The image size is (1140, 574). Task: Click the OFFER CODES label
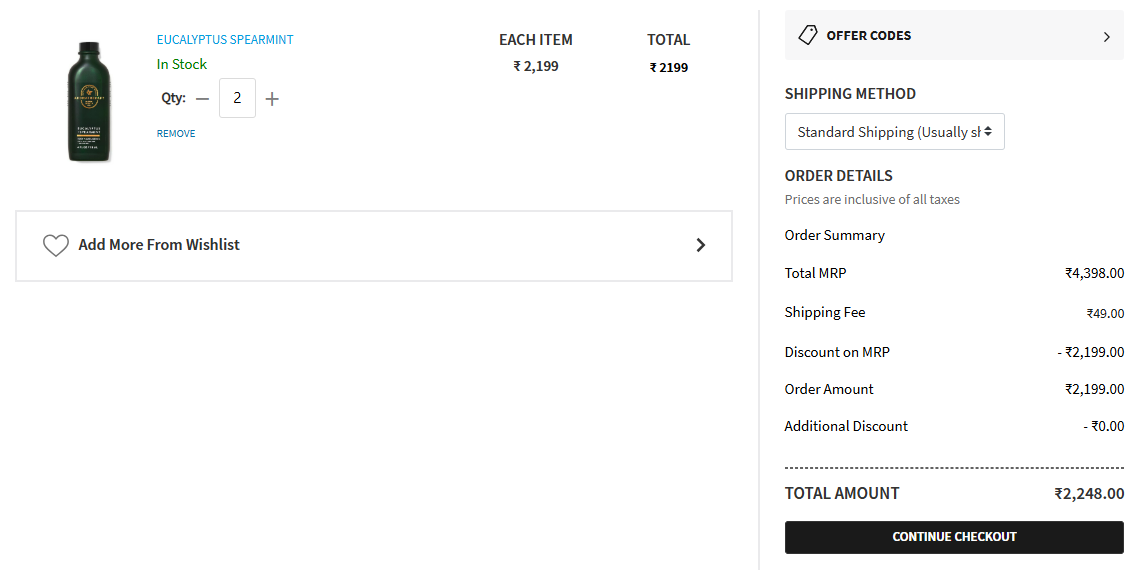[868, 36]
